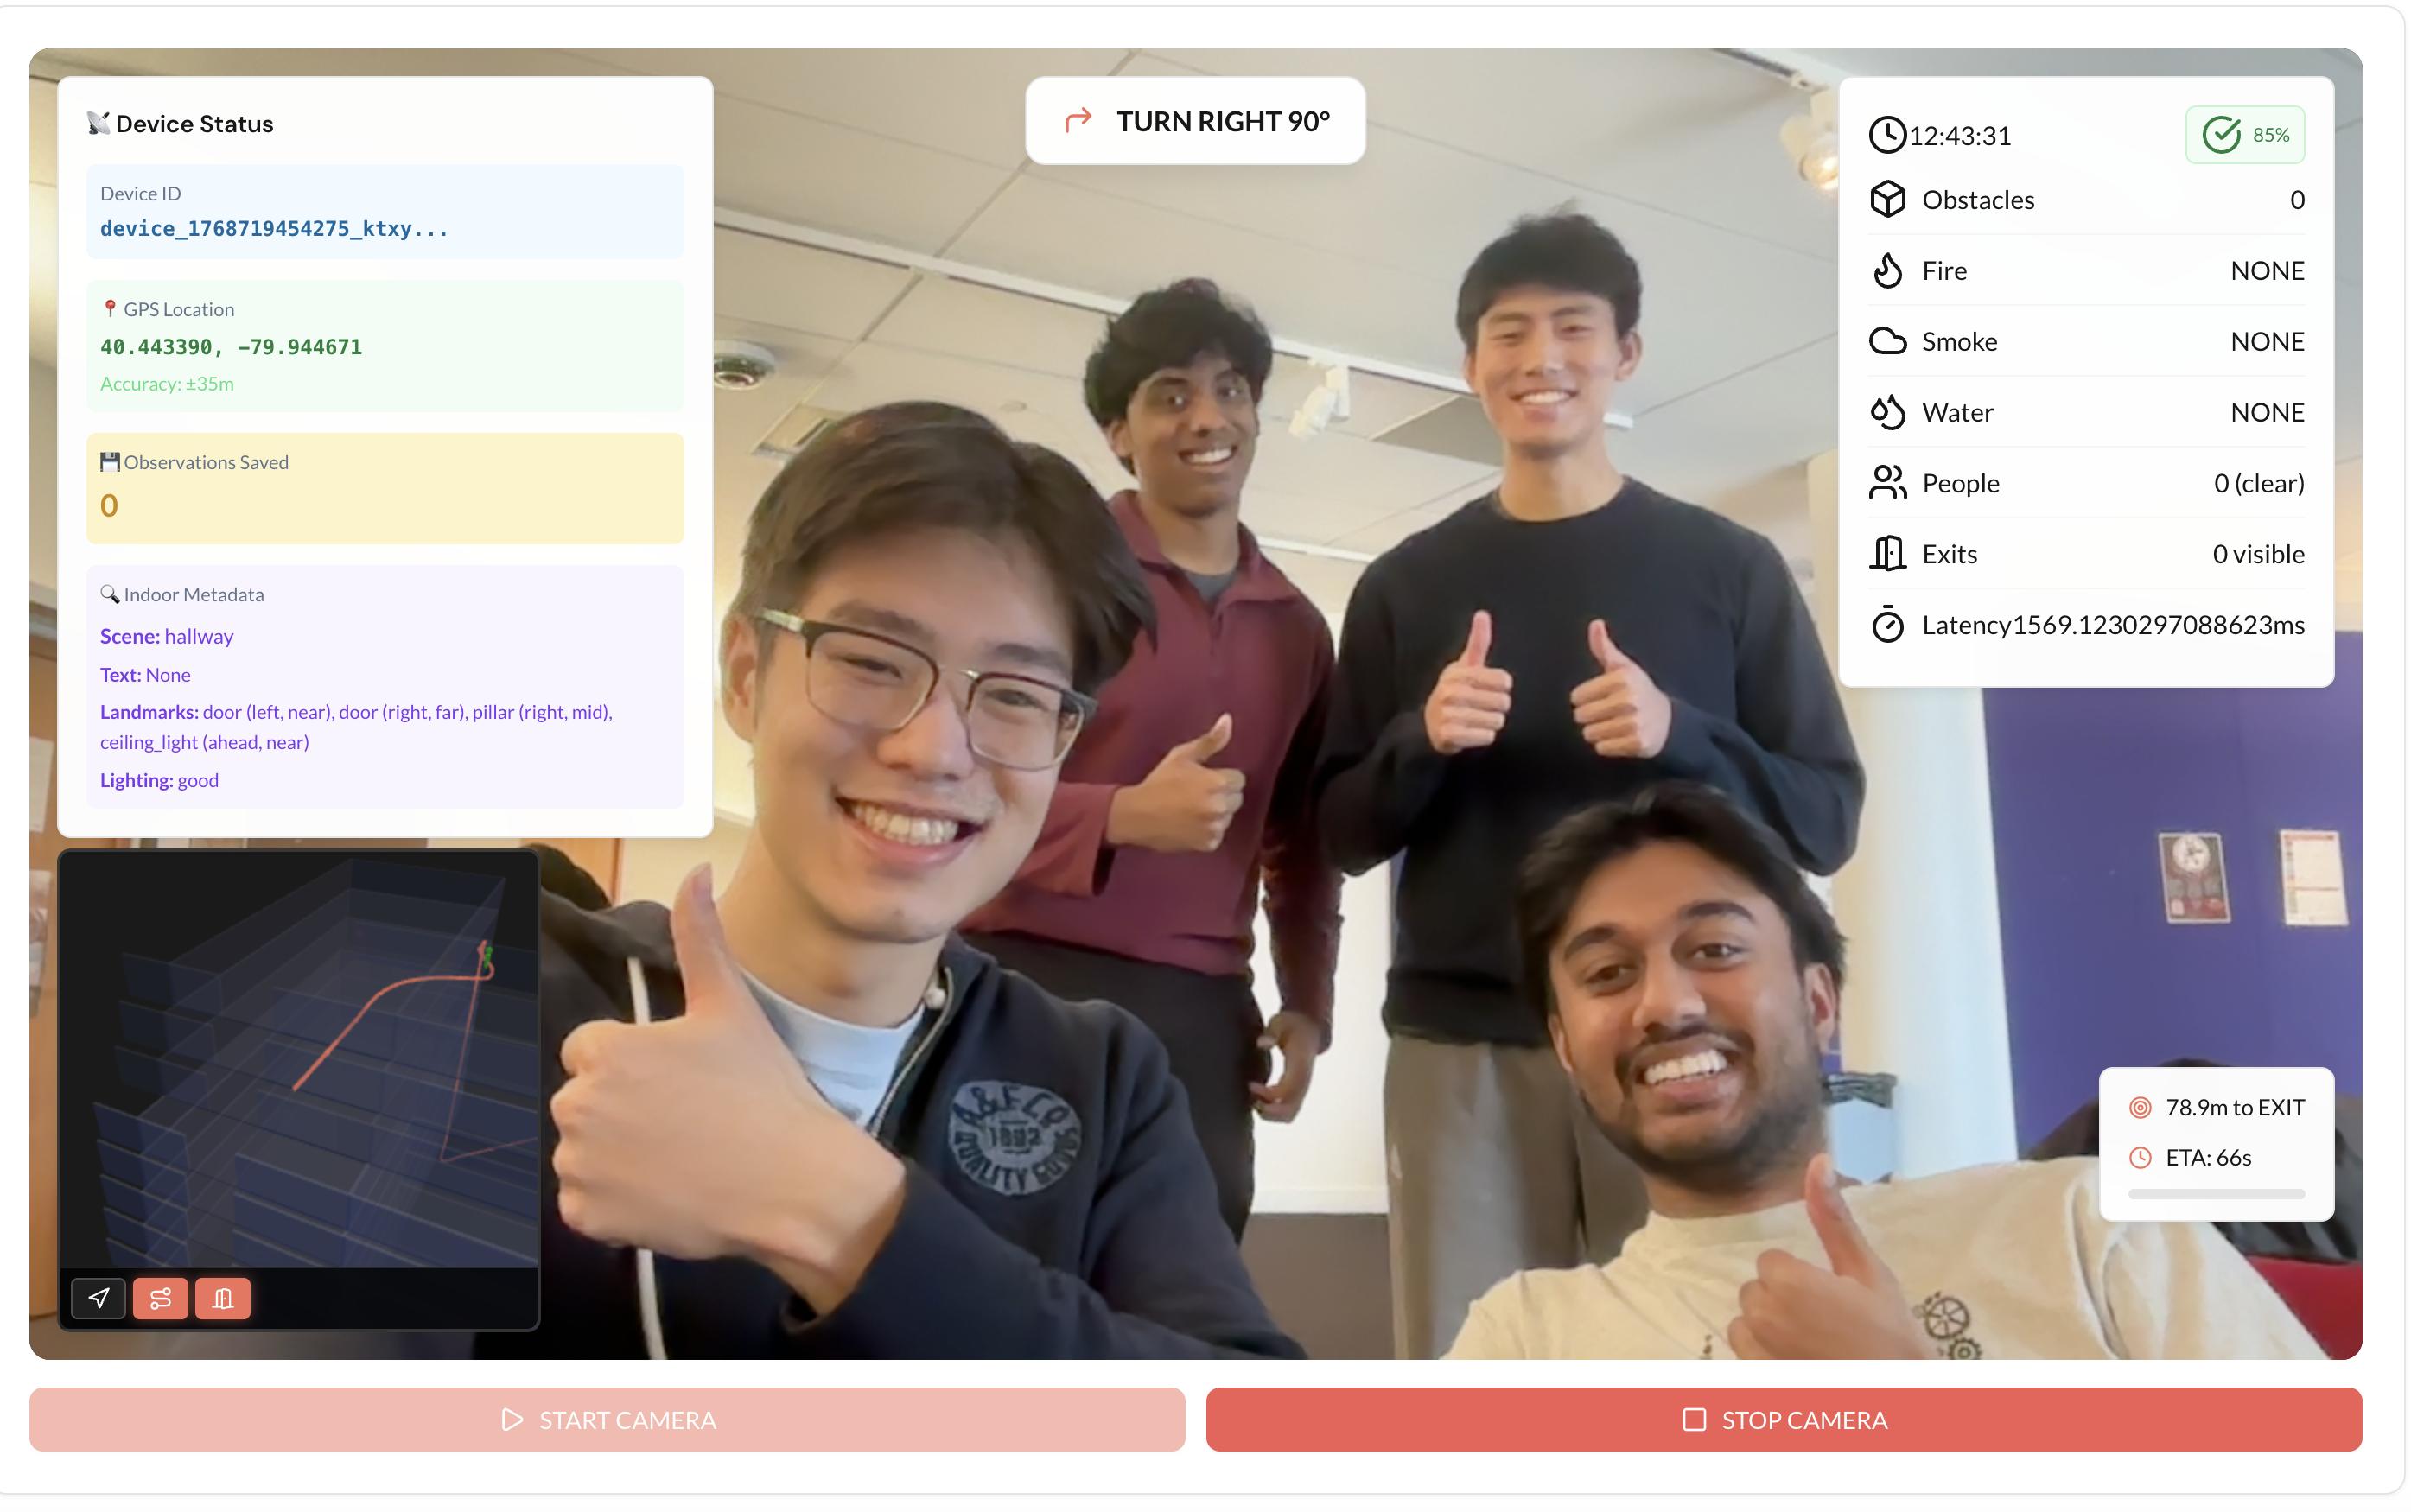Click the 3D minimap path view

click(300, 1060)
